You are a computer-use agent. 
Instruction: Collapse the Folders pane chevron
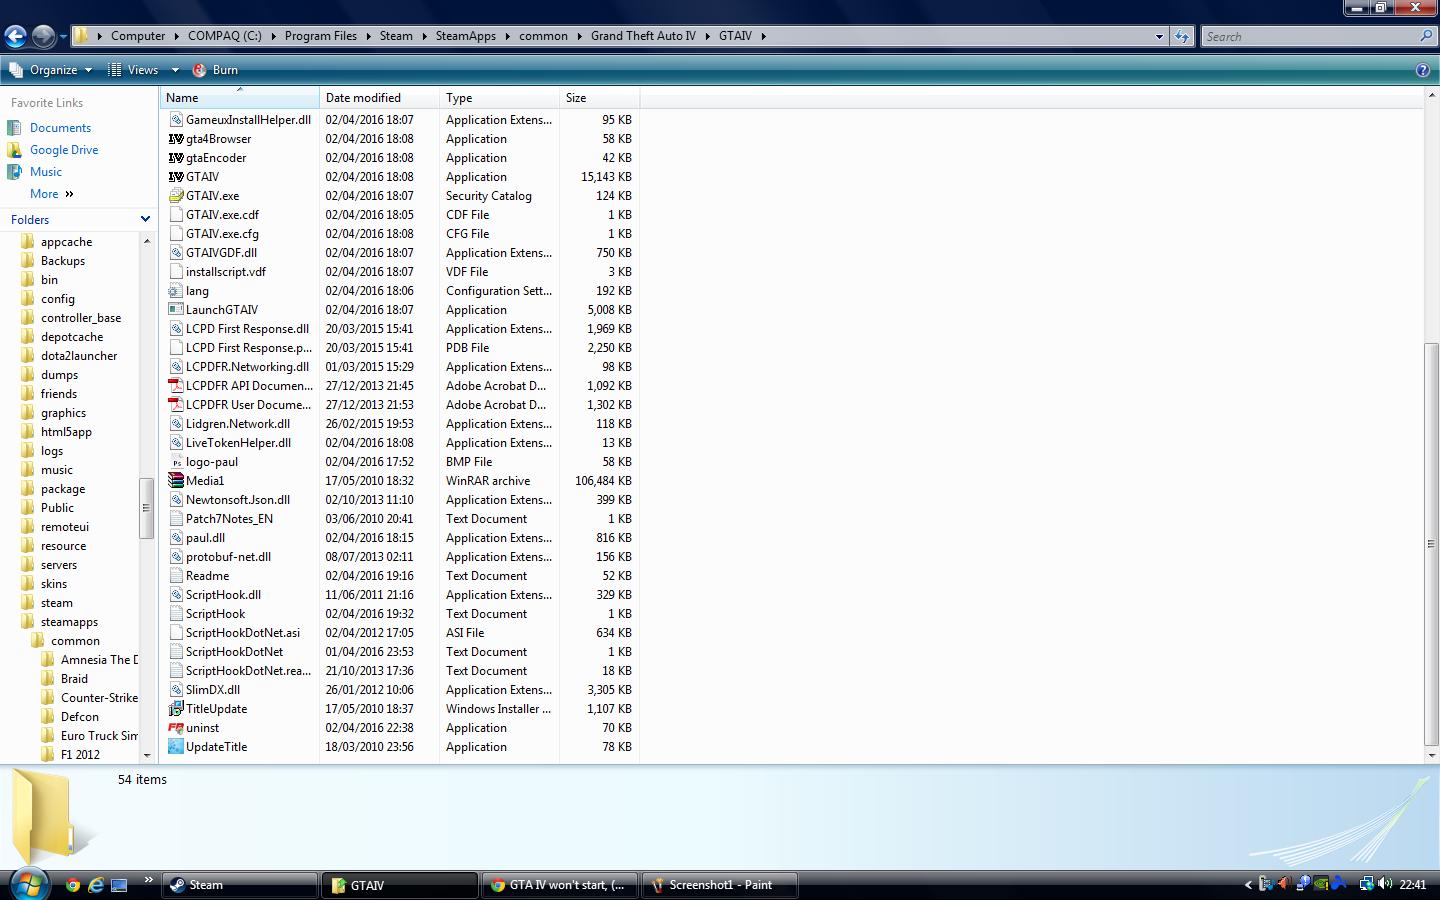(145, 219)
